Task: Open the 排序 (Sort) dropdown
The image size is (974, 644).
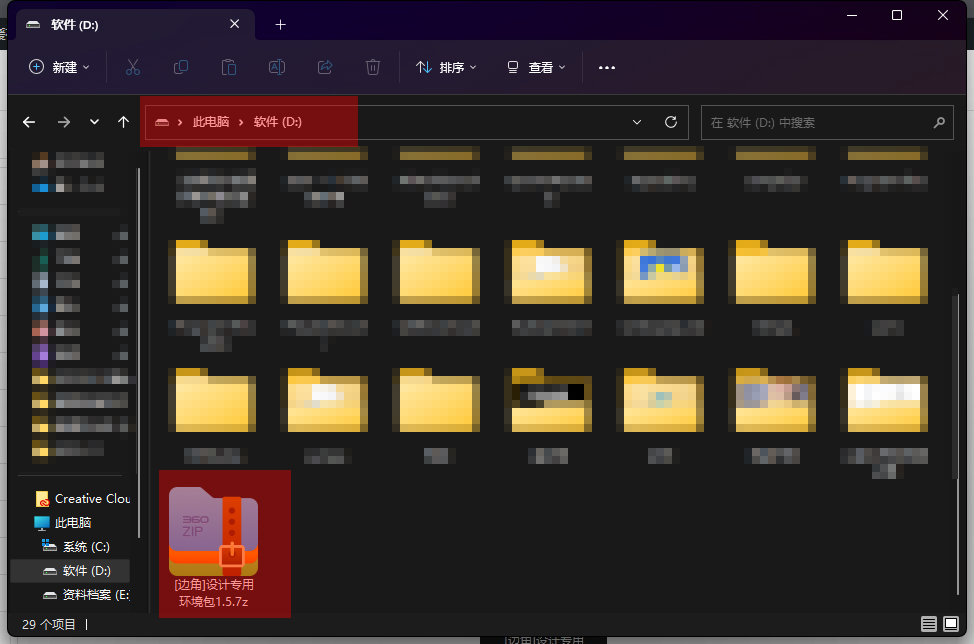Action: [446, 67]
